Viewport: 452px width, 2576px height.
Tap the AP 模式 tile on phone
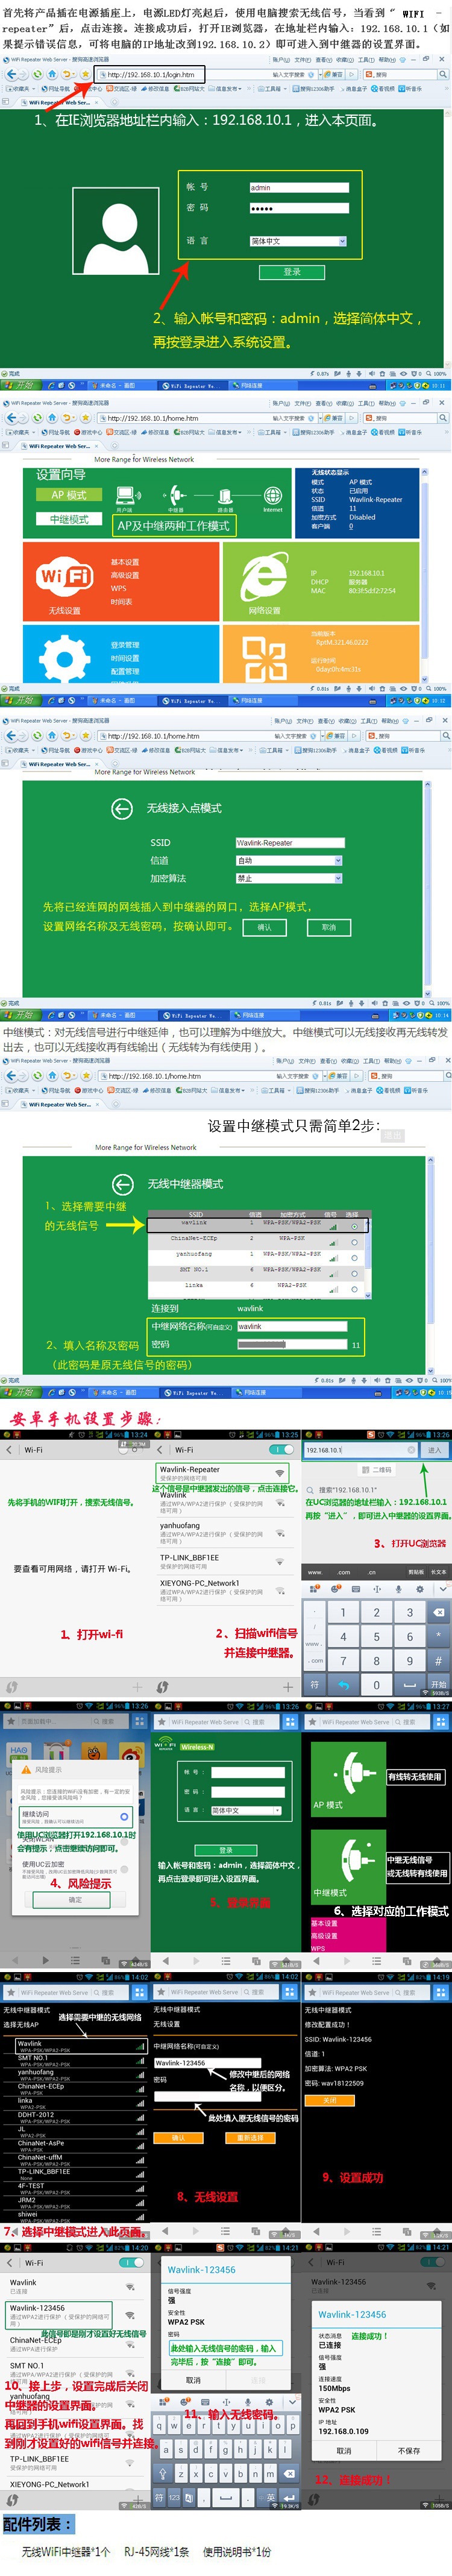click(x=348, y=1779)
